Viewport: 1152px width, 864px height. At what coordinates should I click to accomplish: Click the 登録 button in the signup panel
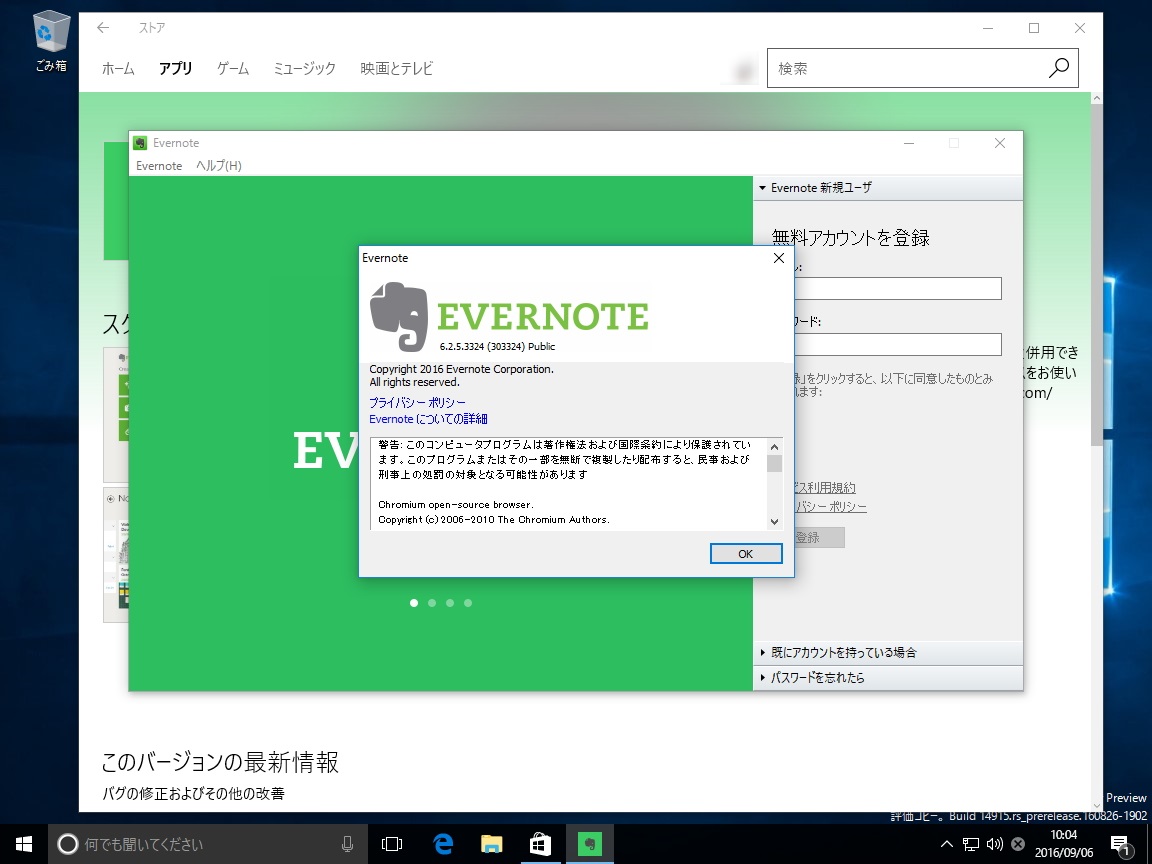click(822, 537)
